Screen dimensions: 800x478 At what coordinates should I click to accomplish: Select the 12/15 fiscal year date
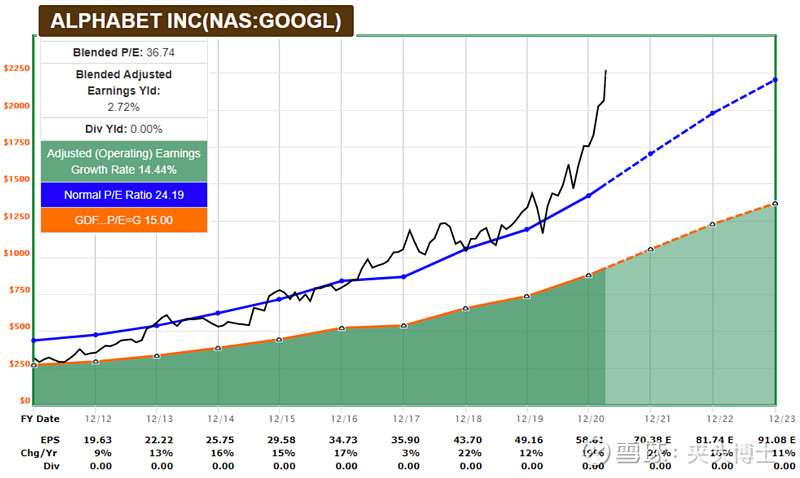(x=282, y=419)
